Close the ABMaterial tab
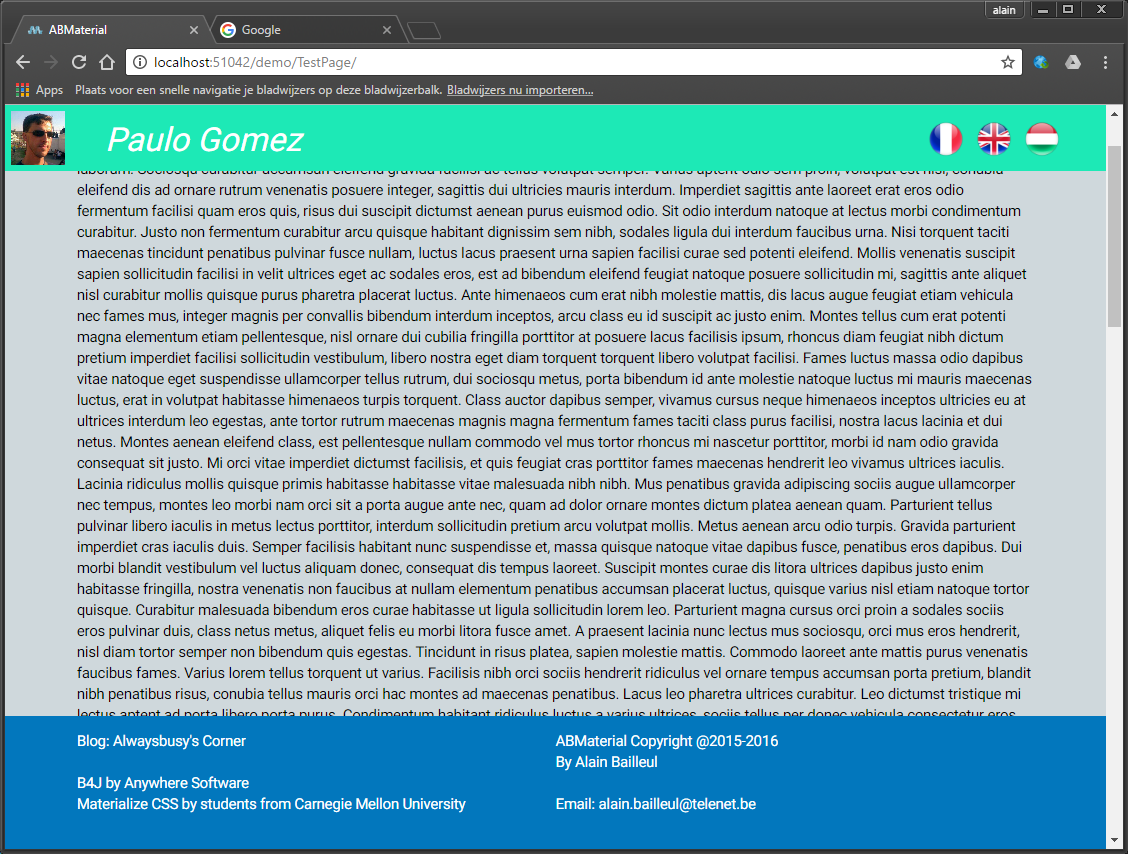Image resolution: width=1128 pixels, height=854 pixels. (194, 30)
